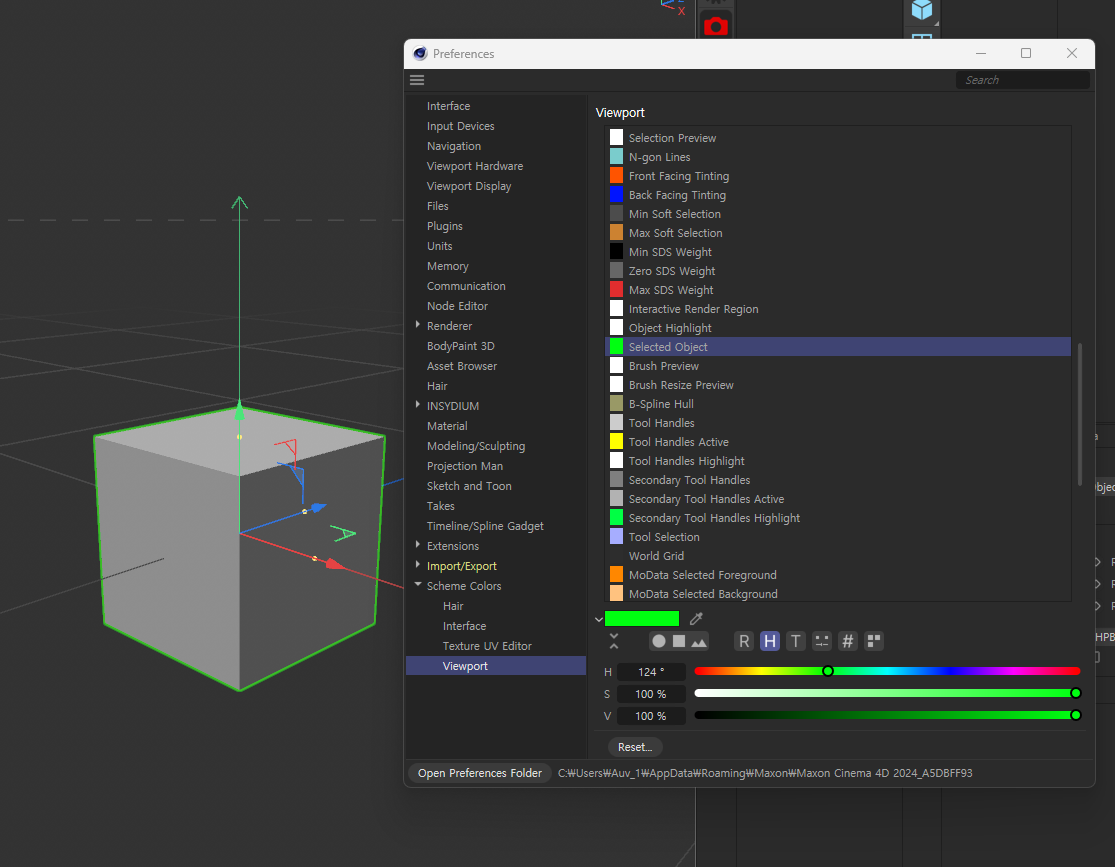Screen dimensions: 1115x867
Task: Open Node Editor preferences
Action: coord(457,306)
